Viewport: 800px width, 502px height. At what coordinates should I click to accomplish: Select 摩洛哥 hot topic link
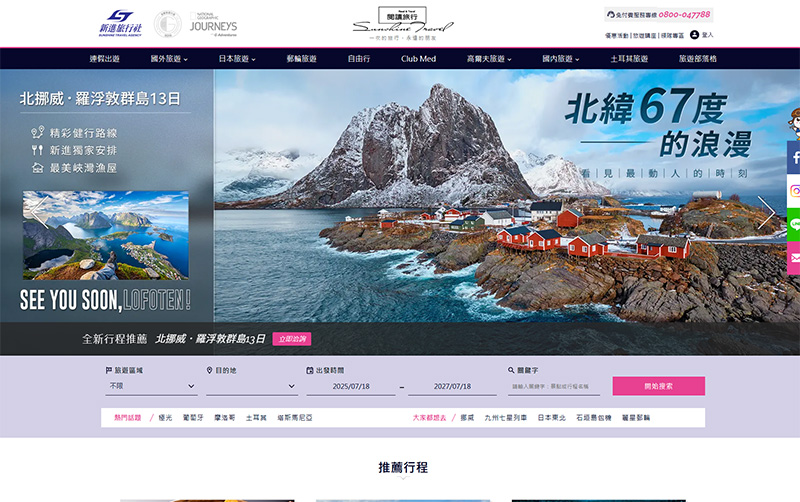(x=224, y=417)
